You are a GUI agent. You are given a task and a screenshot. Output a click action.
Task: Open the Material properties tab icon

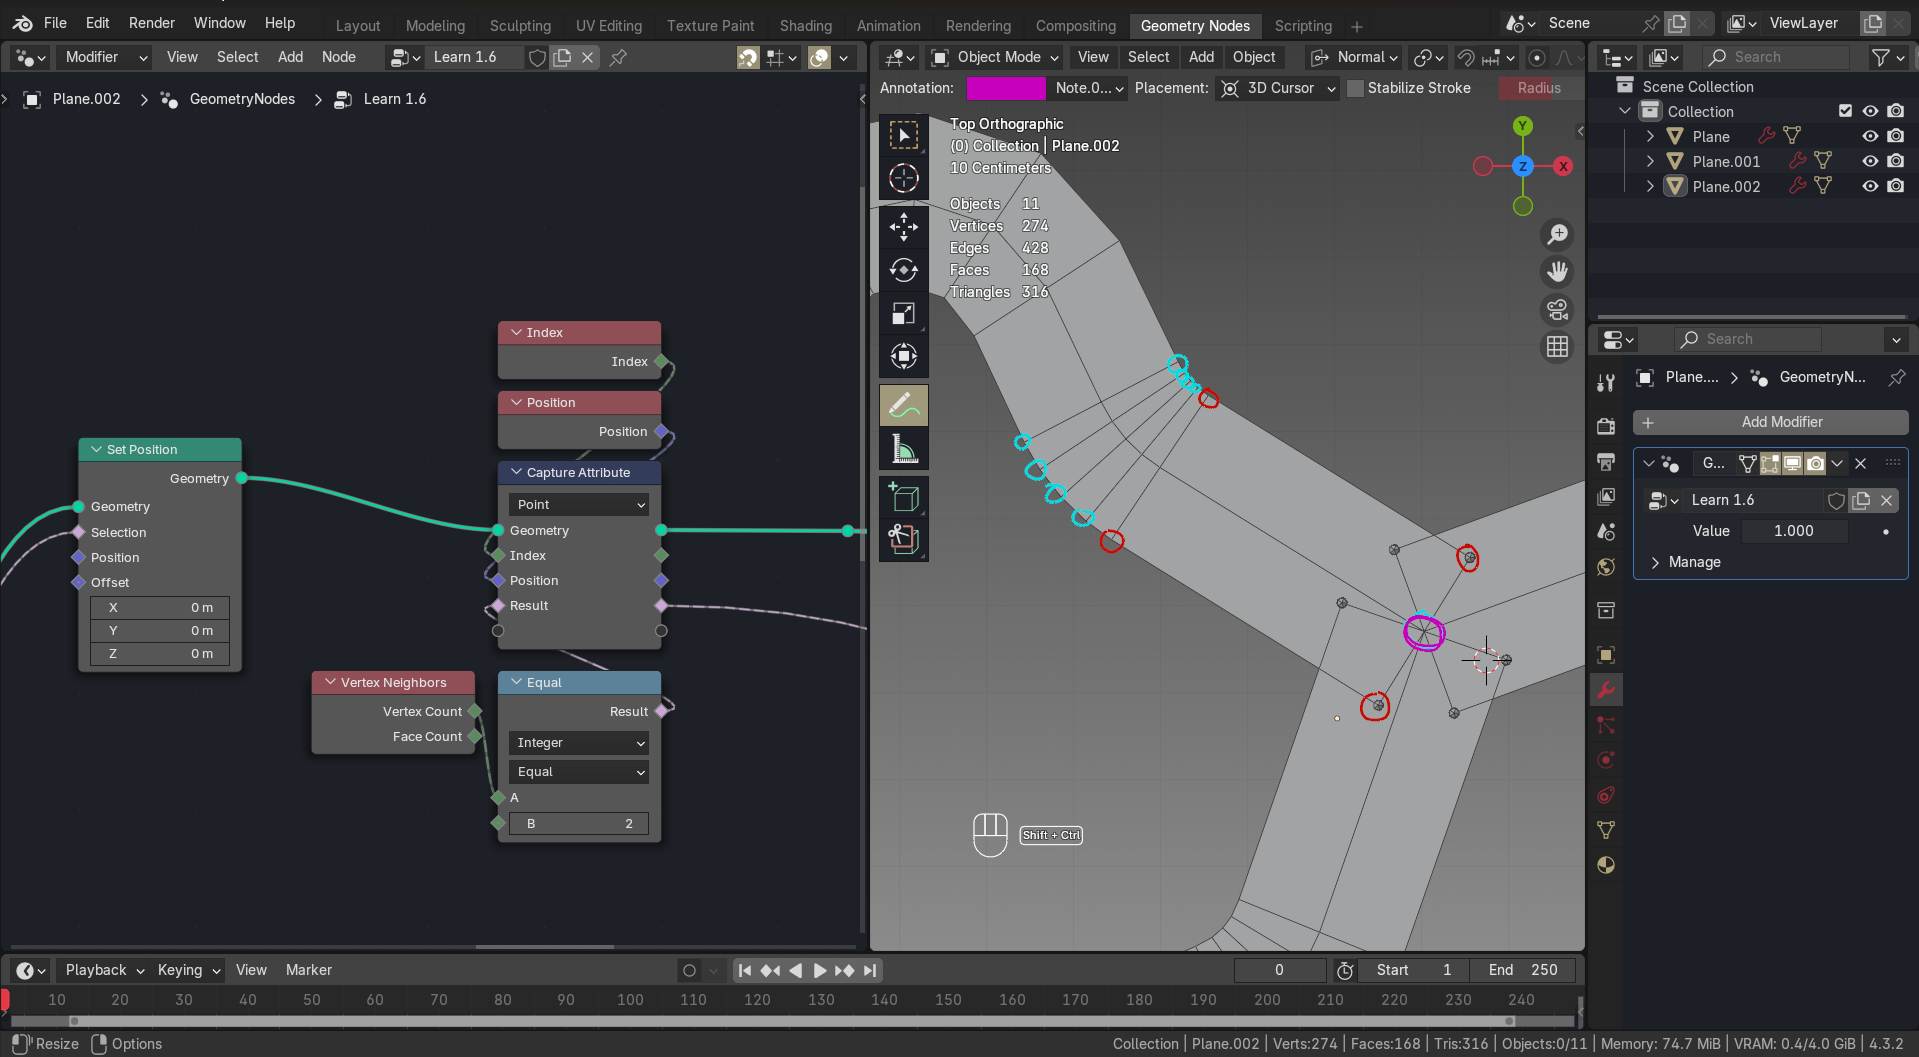(1606, 865)
